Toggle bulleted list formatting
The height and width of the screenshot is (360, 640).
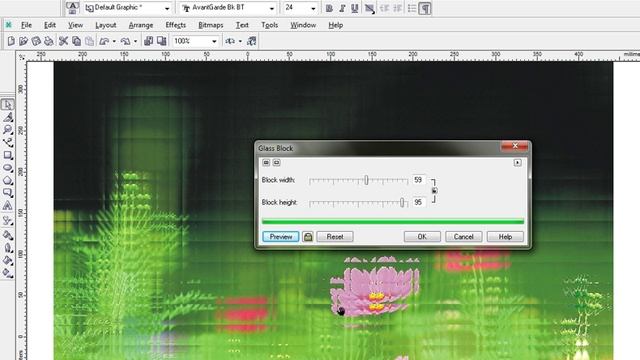[x=412, y=8]
